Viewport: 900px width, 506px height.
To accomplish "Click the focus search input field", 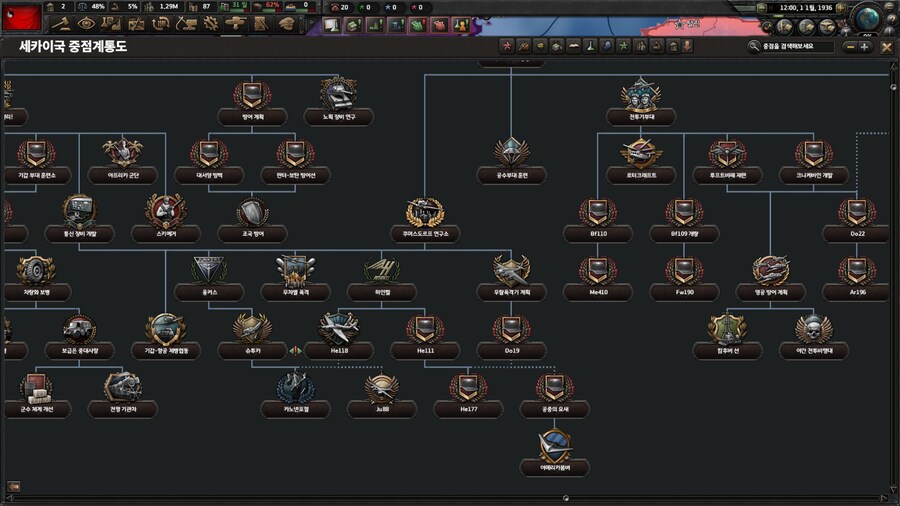I will pos(795,46).
